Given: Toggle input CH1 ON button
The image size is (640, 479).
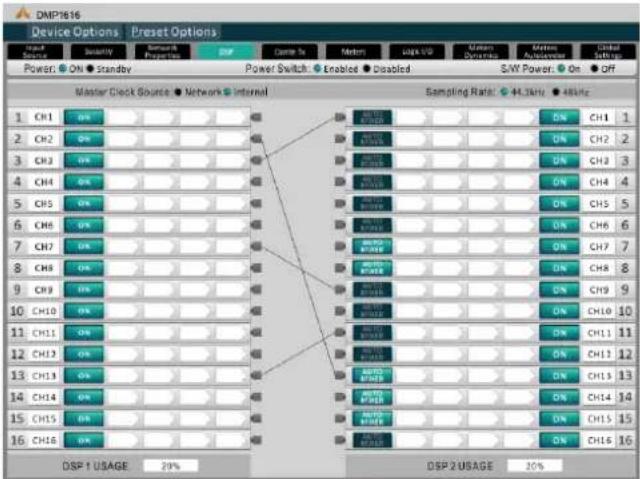Looking at the screenshot, I should click(84, 118).
